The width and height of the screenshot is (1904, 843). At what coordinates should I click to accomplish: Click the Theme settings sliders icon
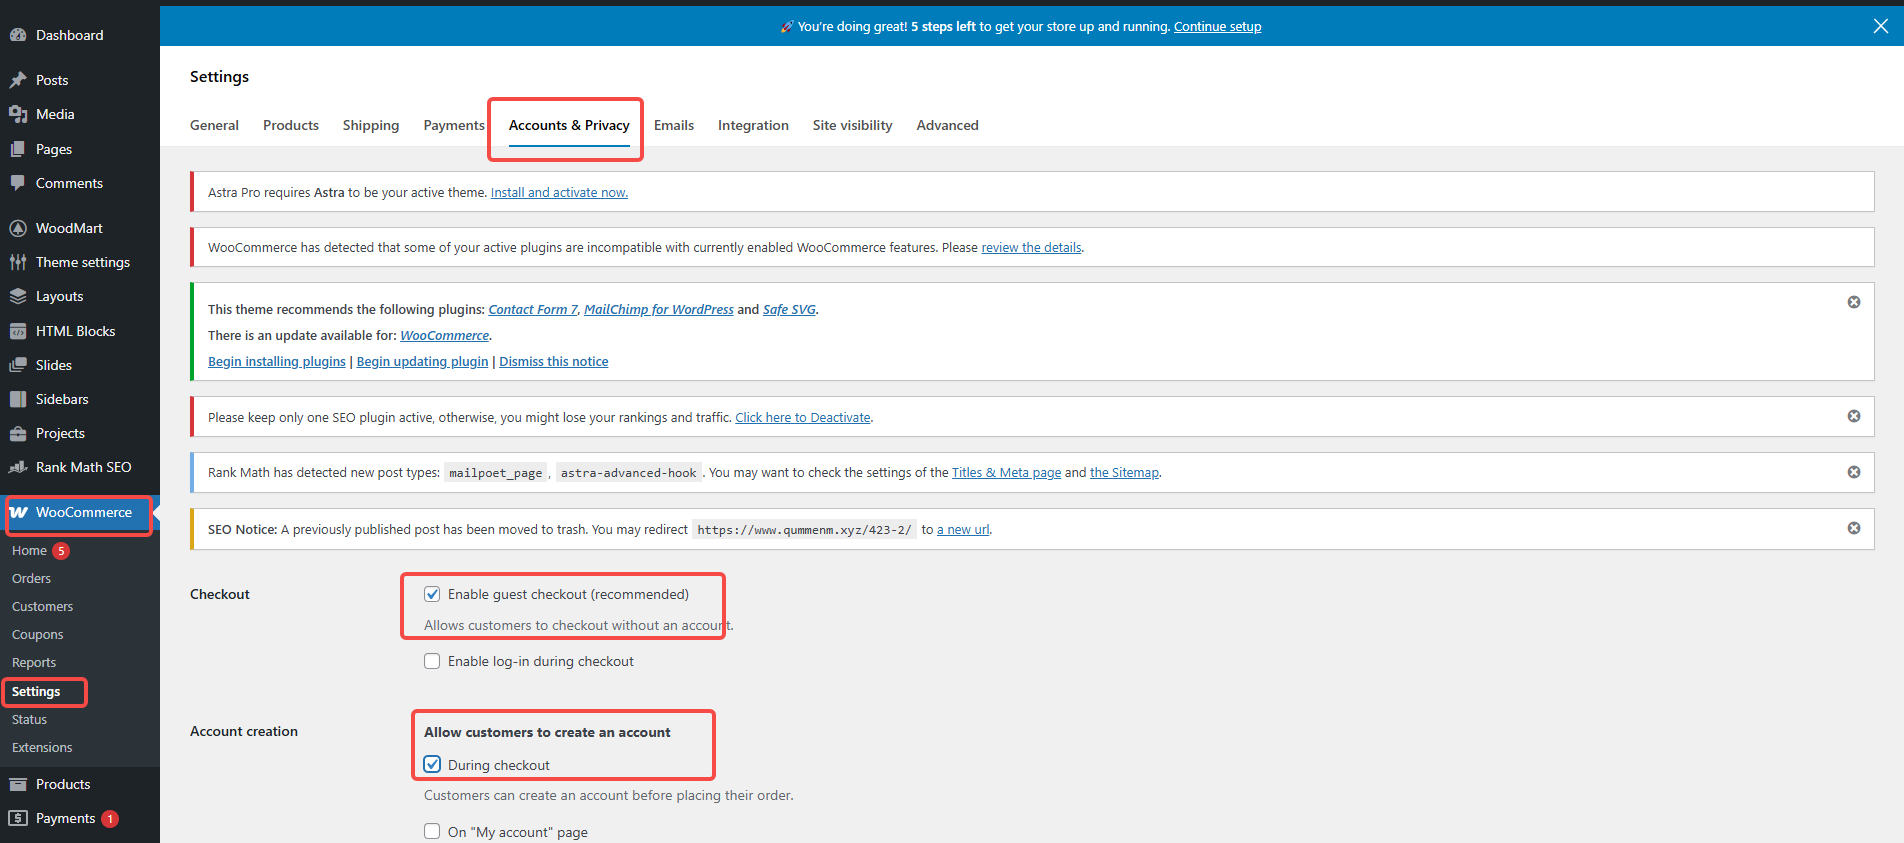(x=18, y=262)
